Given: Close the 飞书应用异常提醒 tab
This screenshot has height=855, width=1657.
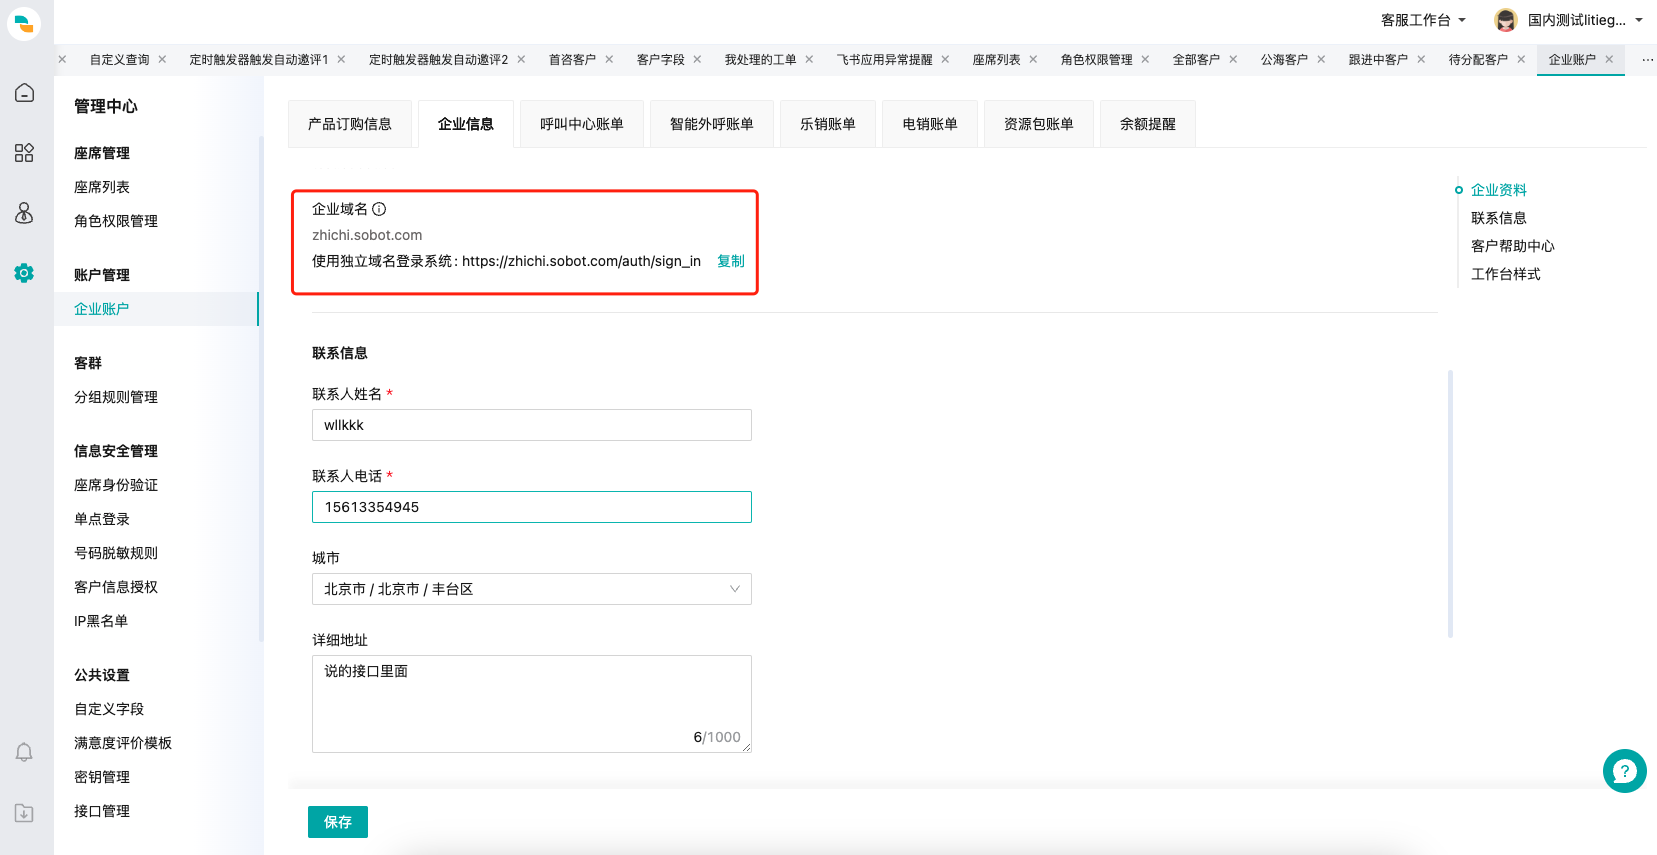Looking at the screenshot, I should [945, 60].
